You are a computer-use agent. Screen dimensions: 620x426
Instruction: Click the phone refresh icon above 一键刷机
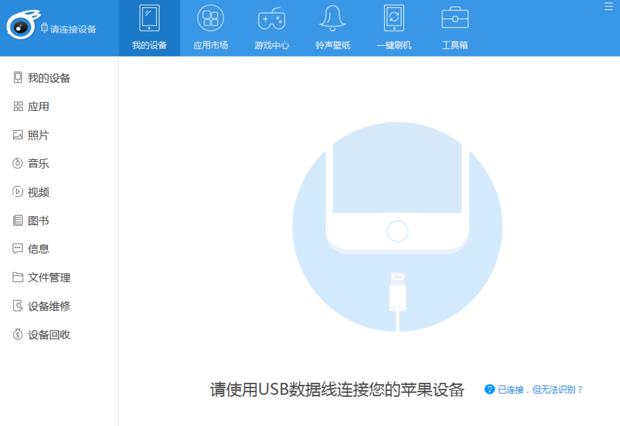394,18
